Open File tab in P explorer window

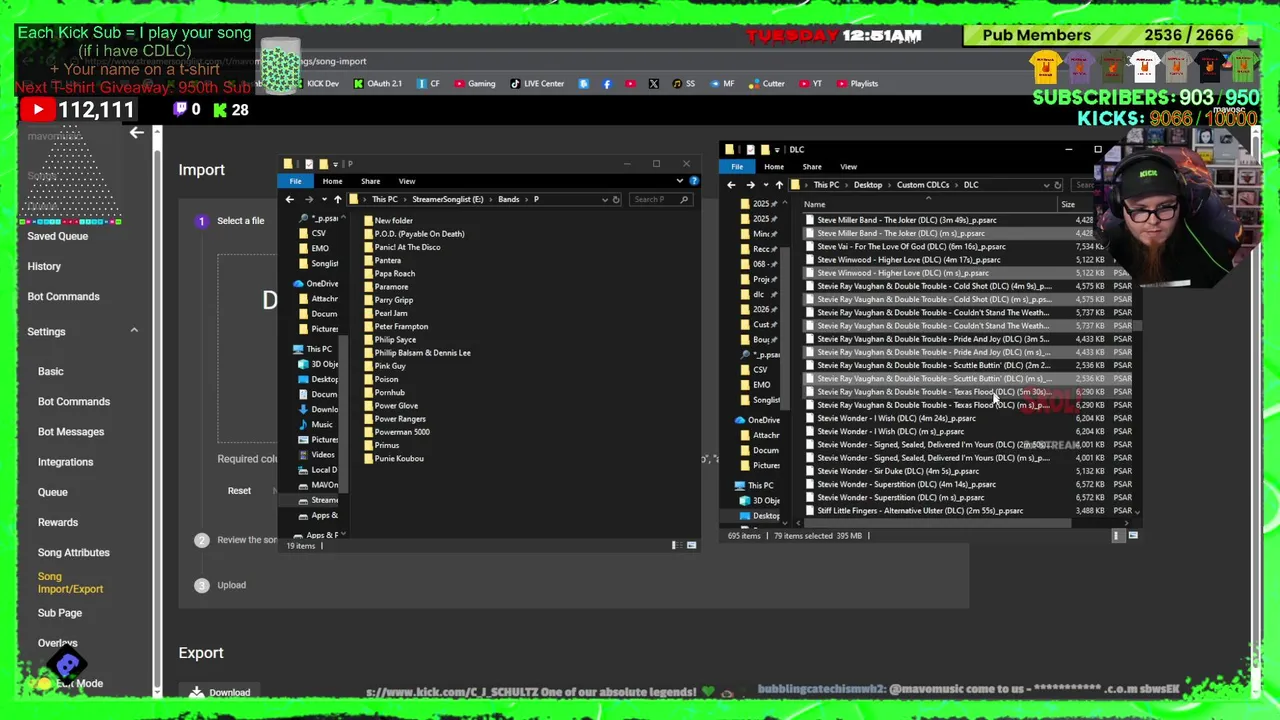[295, 181]
